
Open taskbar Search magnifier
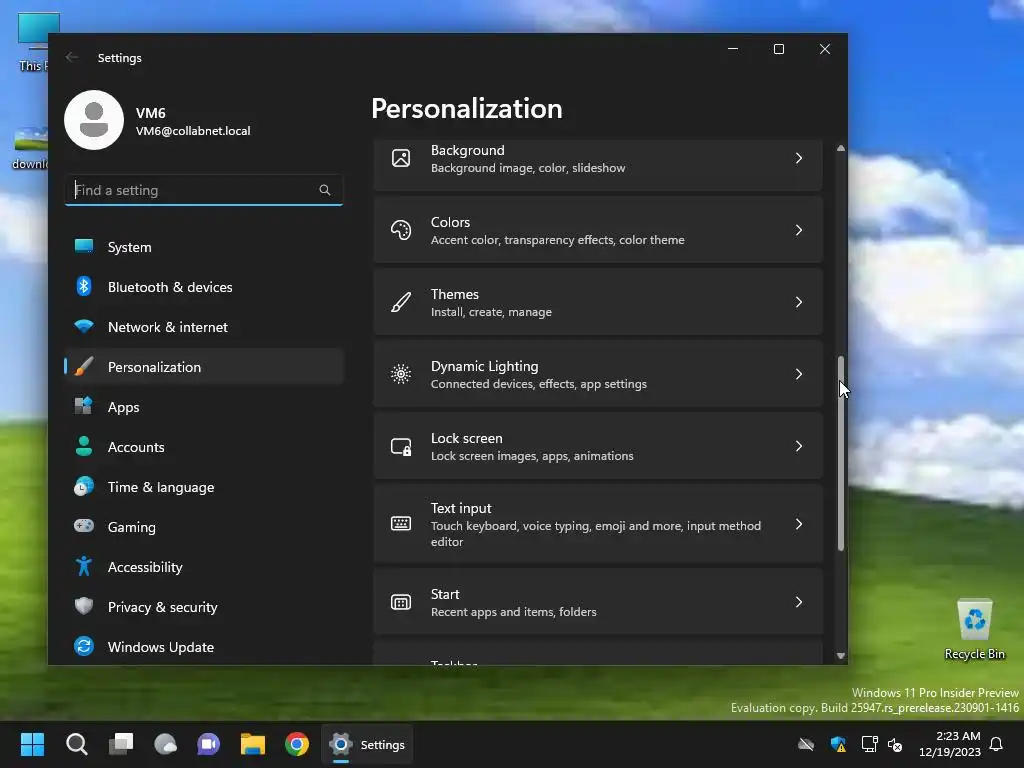click(x=76, y=744)
